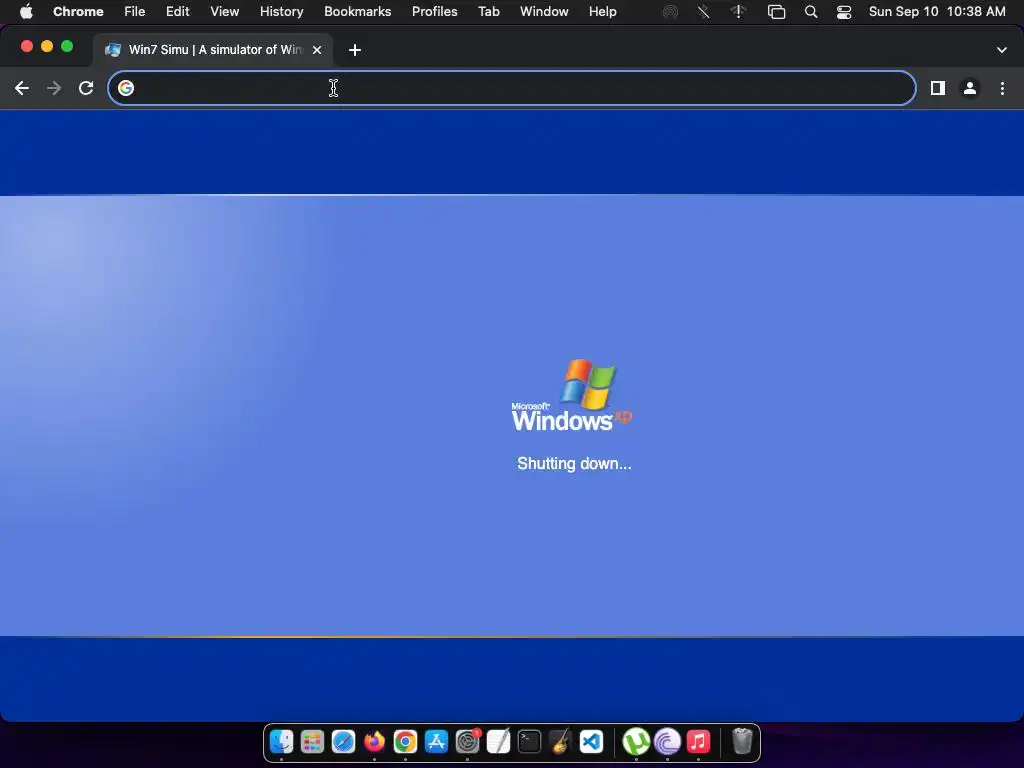Open the Chrome profile avatar menu
This screenshot has height=768, width=1024.
coord(970,88)
